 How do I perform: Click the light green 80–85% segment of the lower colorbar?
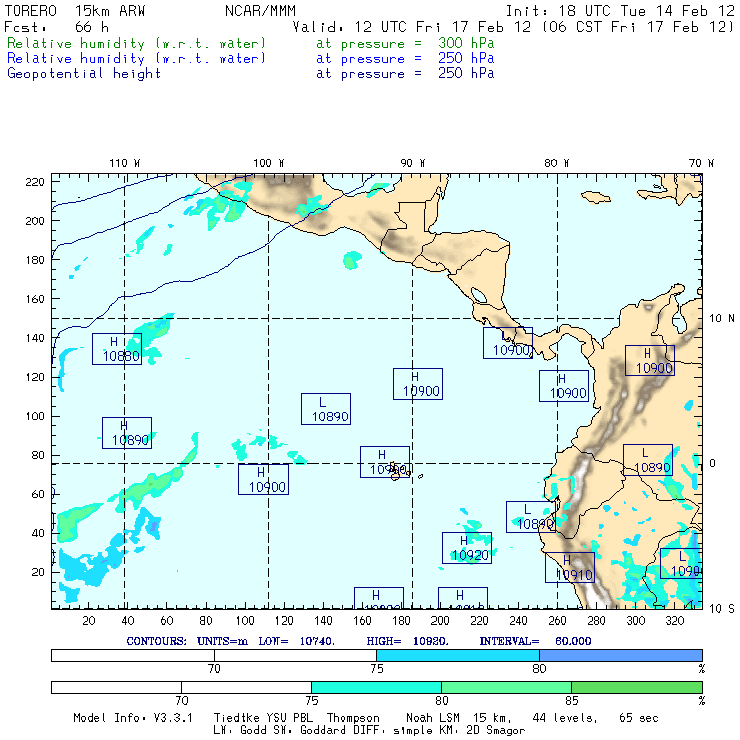pyautogui.click(x=506, y=687)
